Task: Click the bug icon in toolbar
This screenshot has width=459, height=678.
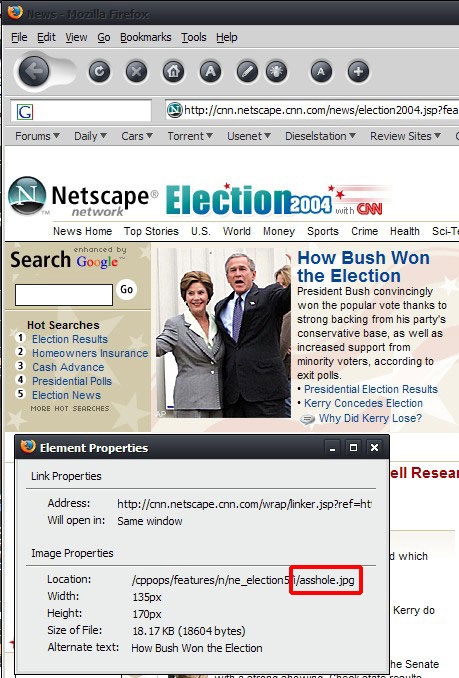Action: pyautogui.click(x=277, y=72)
